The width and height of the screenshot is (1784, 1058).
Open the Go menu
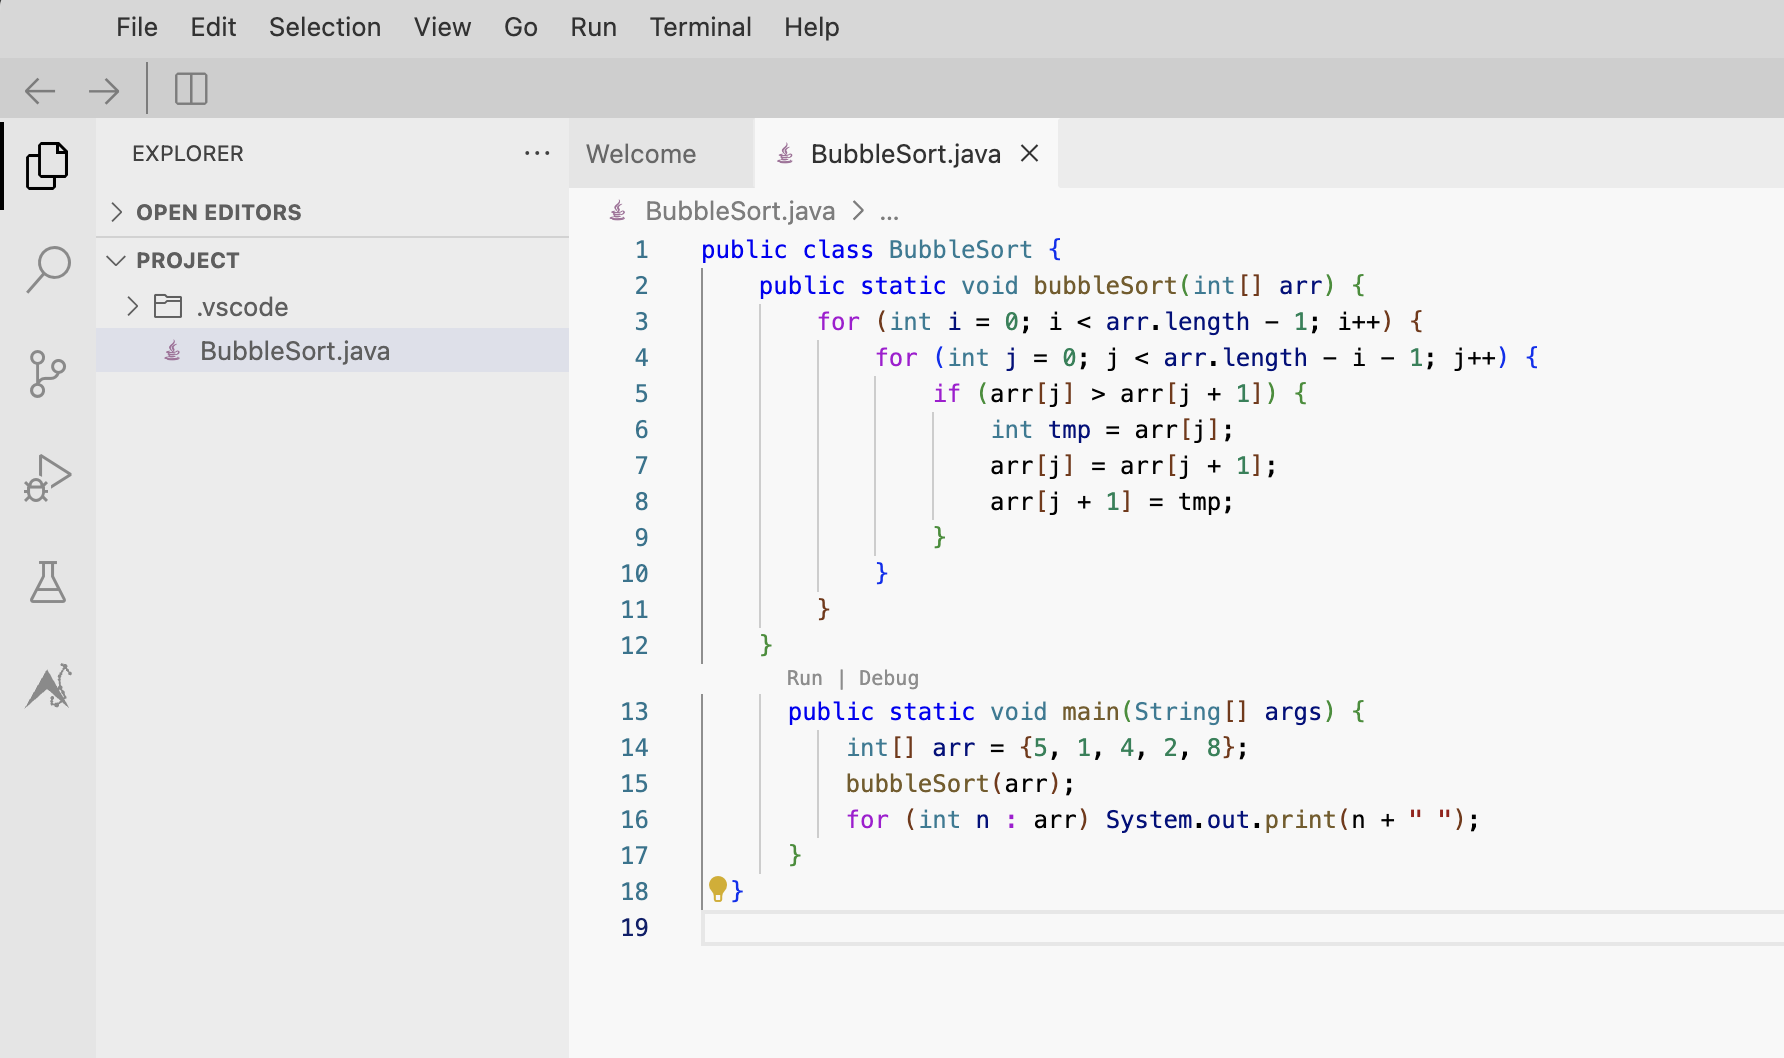[x=521, y=27]
